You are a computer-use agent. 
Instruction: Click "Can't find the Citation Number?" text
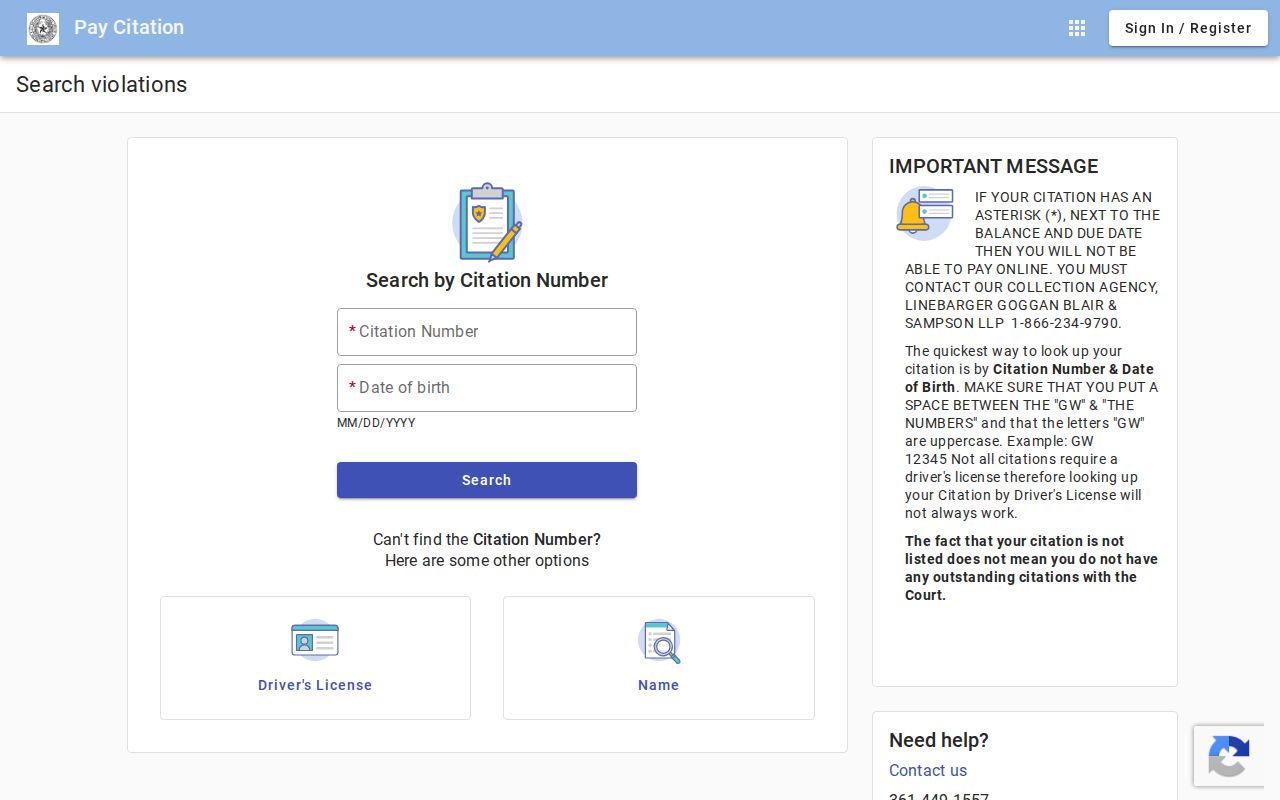(x=487, y=539)
